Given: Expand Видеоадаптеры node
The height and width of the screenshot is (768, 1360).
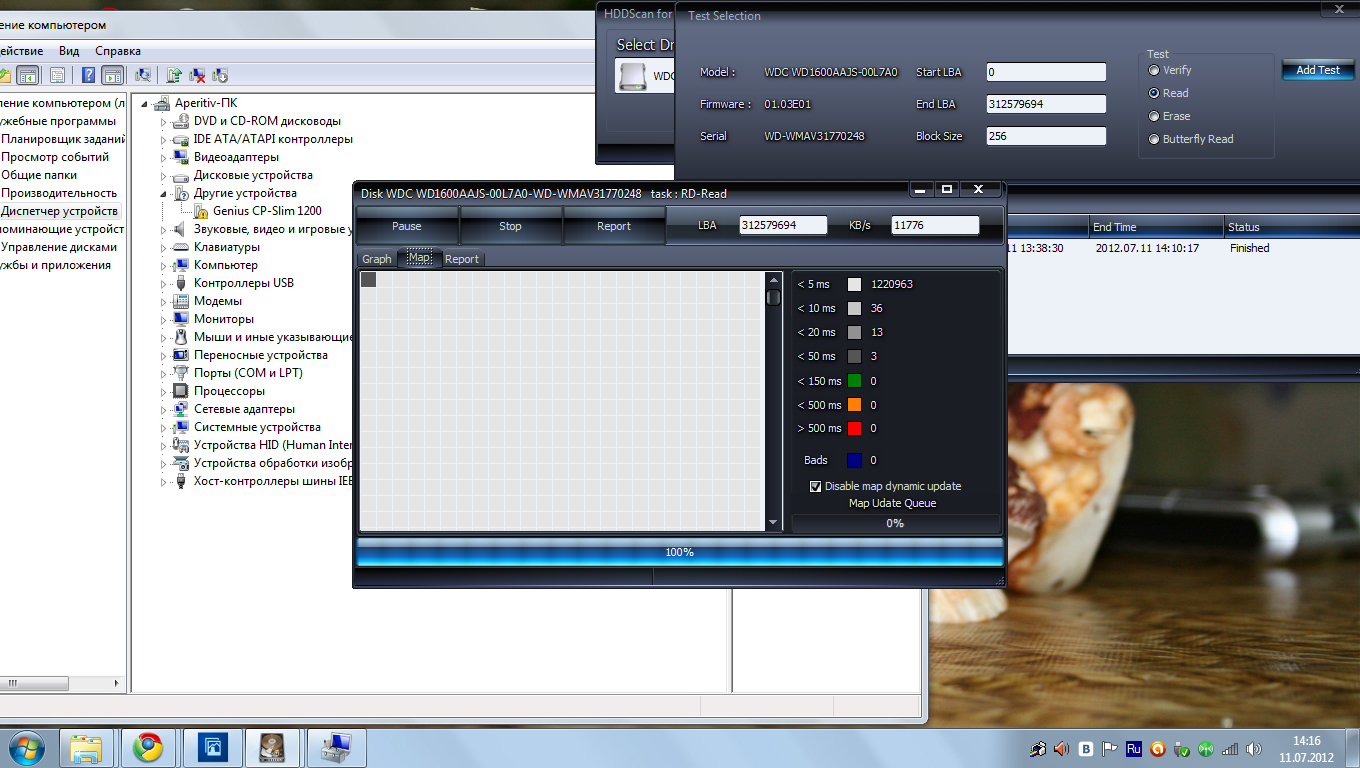Looking at the screenshot, I should click(165, 157).
